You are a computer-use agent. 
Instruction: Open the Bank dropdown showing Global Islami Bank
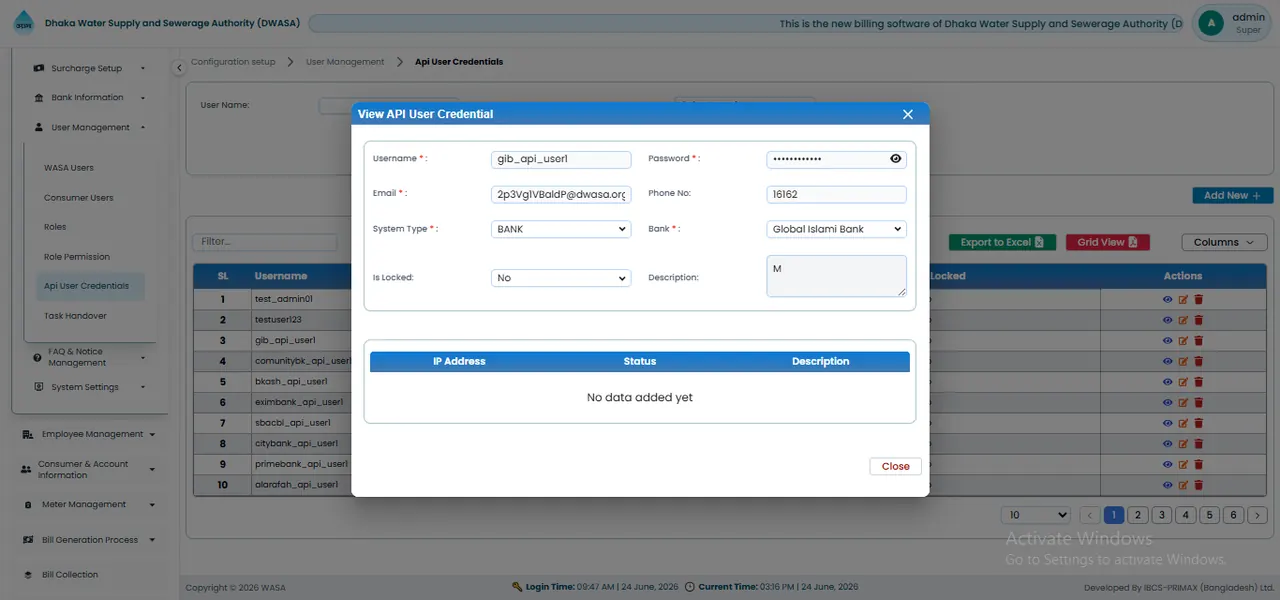click(836, 229)
